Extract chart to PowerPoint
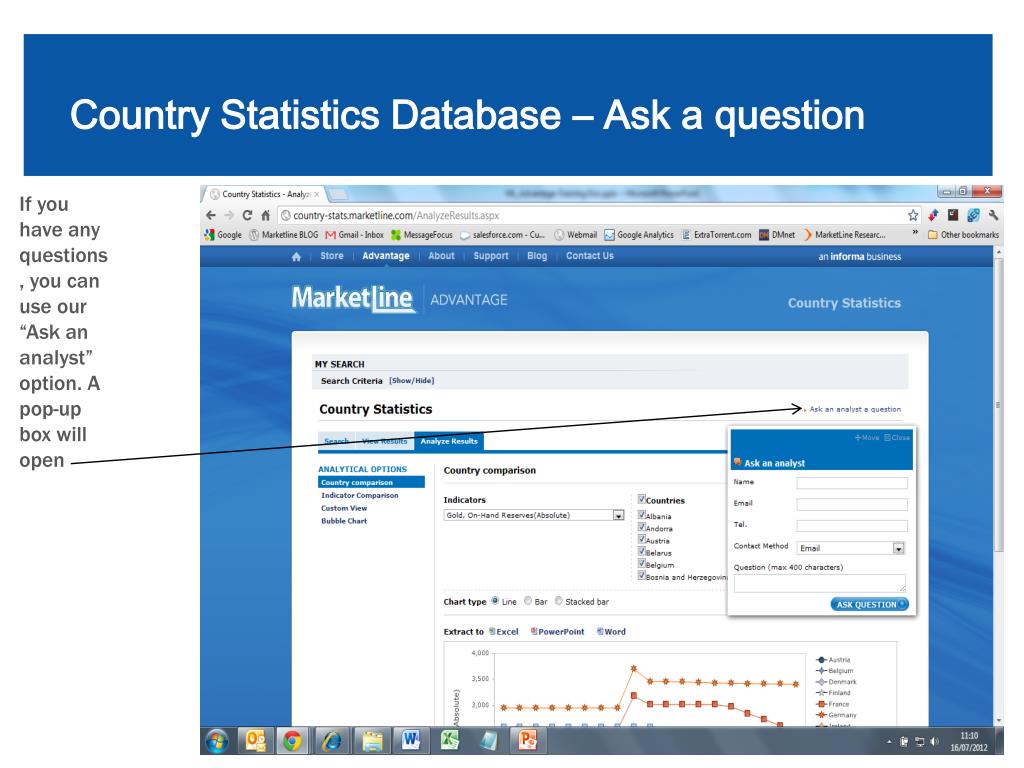The width and height of the screenshot is (1024, 768). 557,632
